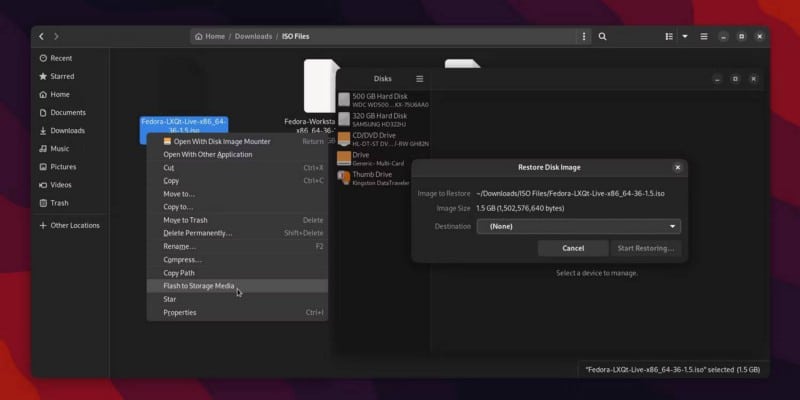Choose Move to… in context menu
This screenshot has height=400, width=800.
tap(237, 194)
